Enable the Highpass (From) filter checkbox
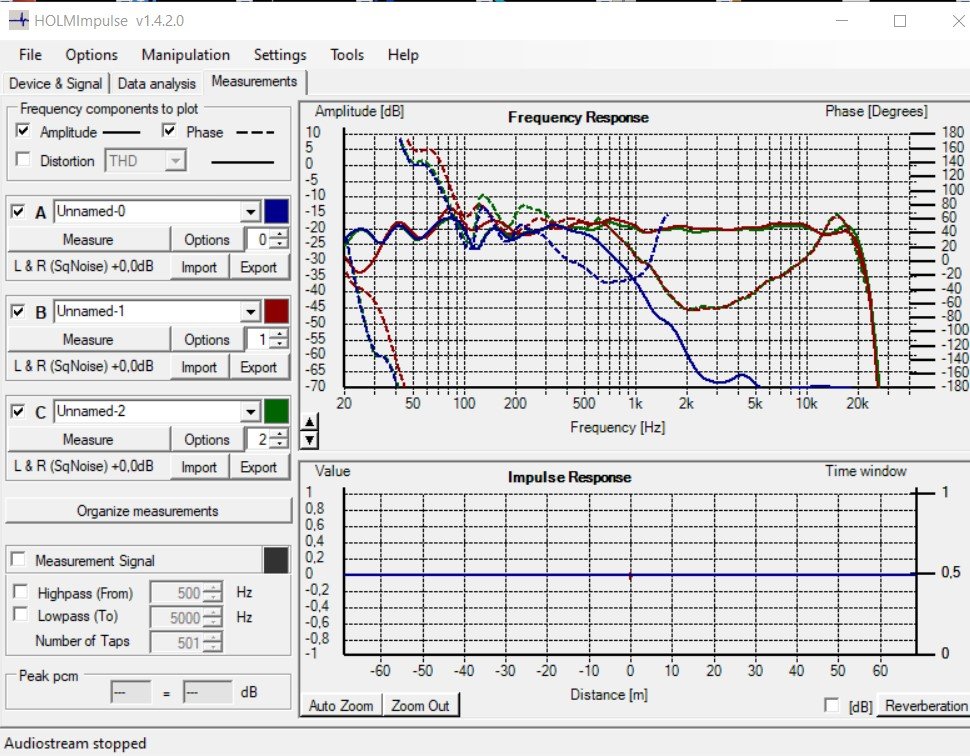 (18, 593)
